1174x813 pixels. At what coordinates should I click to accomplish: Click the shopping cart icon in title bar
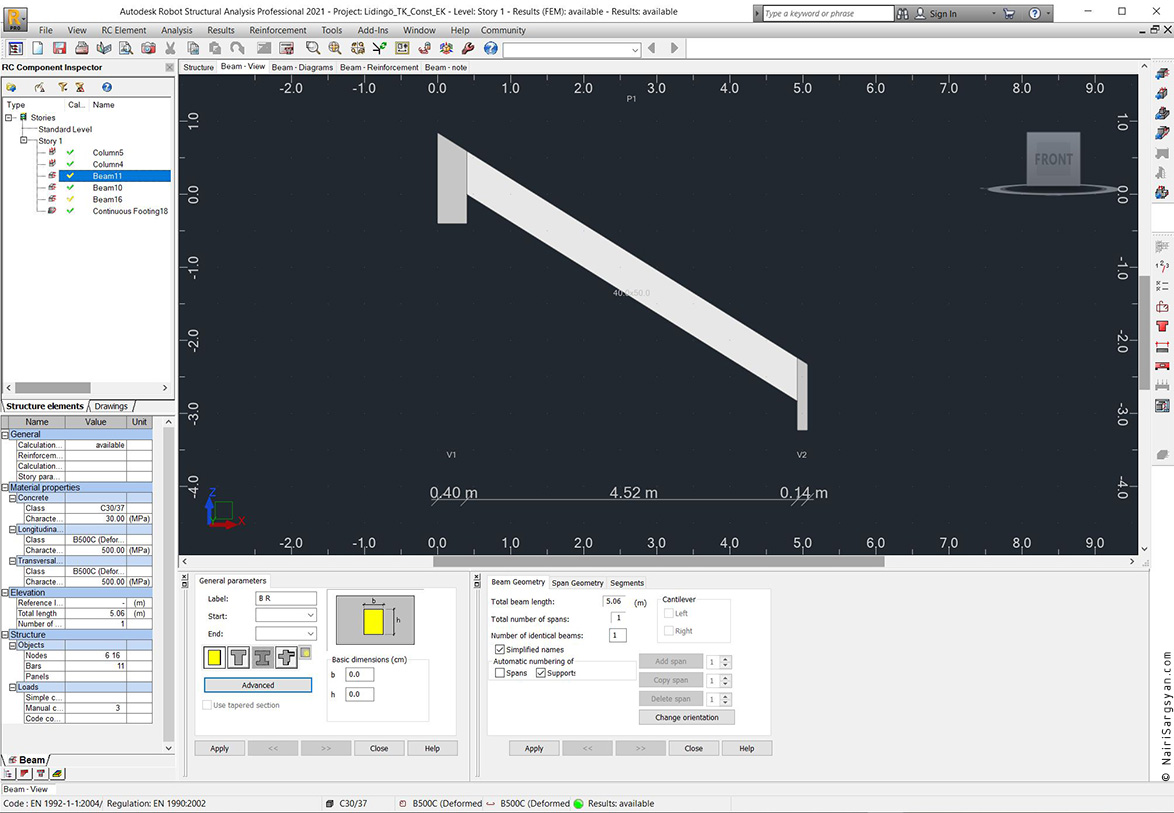click(1009, 13)
